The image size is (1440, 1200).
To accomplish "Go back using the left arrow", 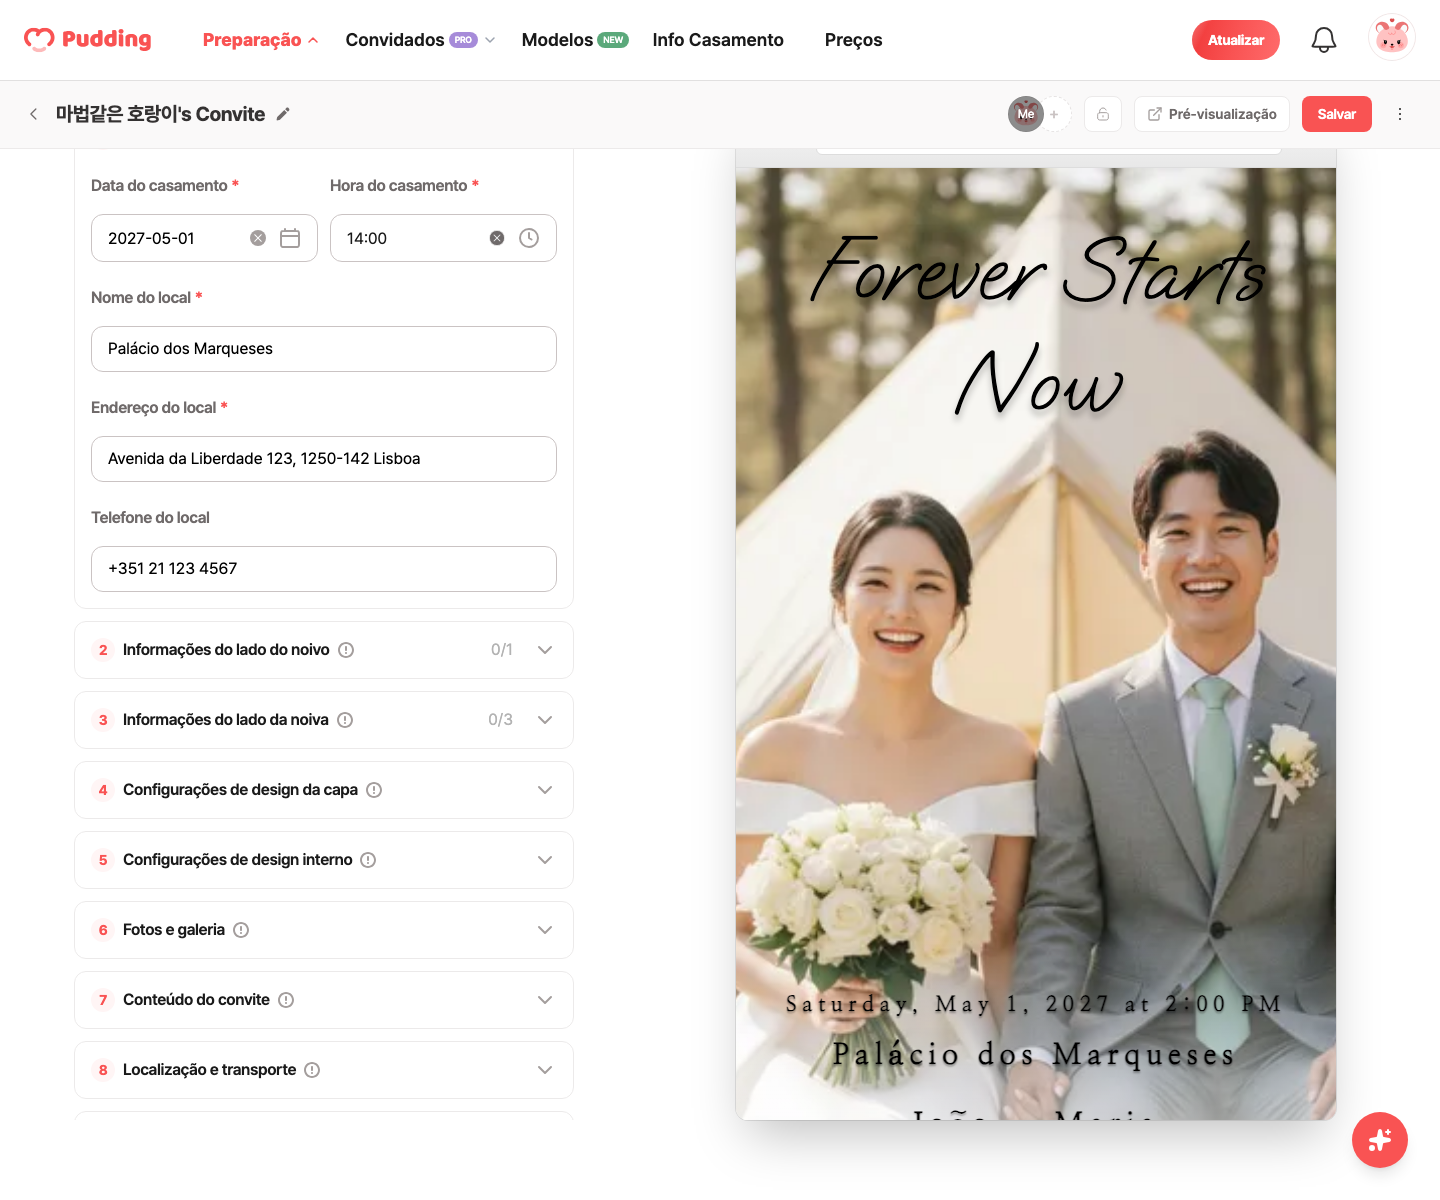I will (x=34, y=114).
